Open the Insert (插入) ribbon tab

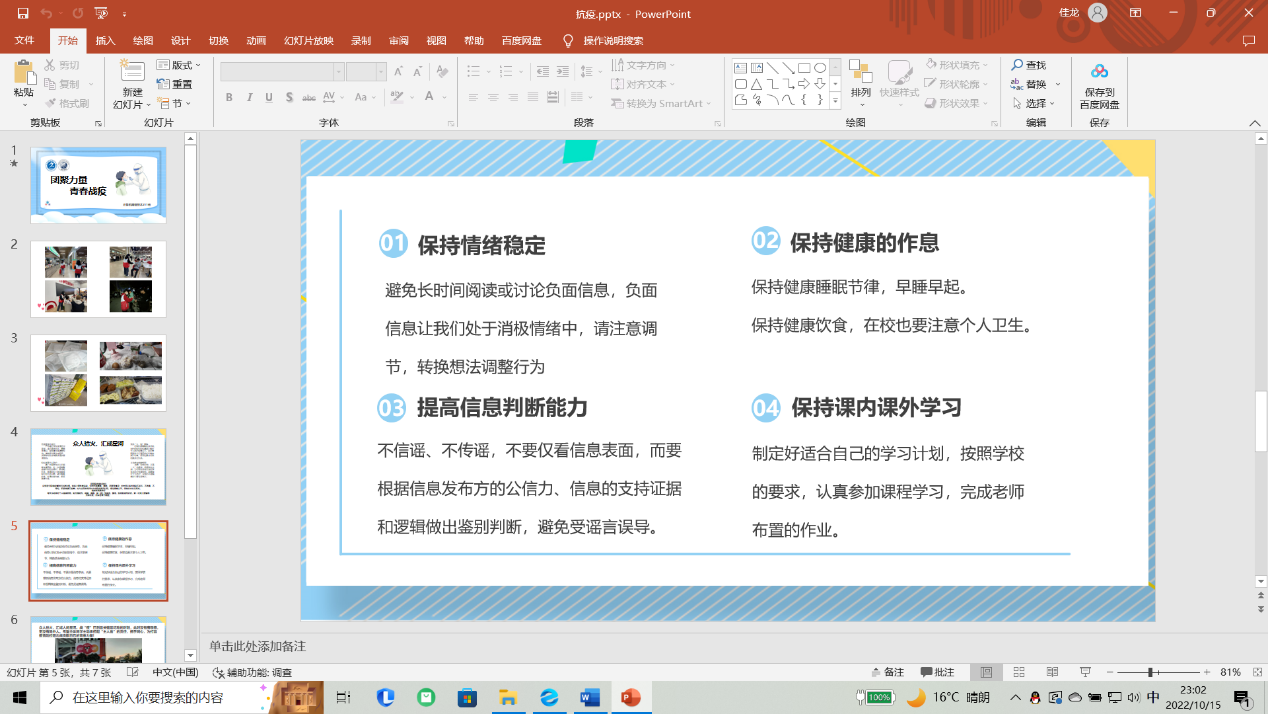pos(105,41)
